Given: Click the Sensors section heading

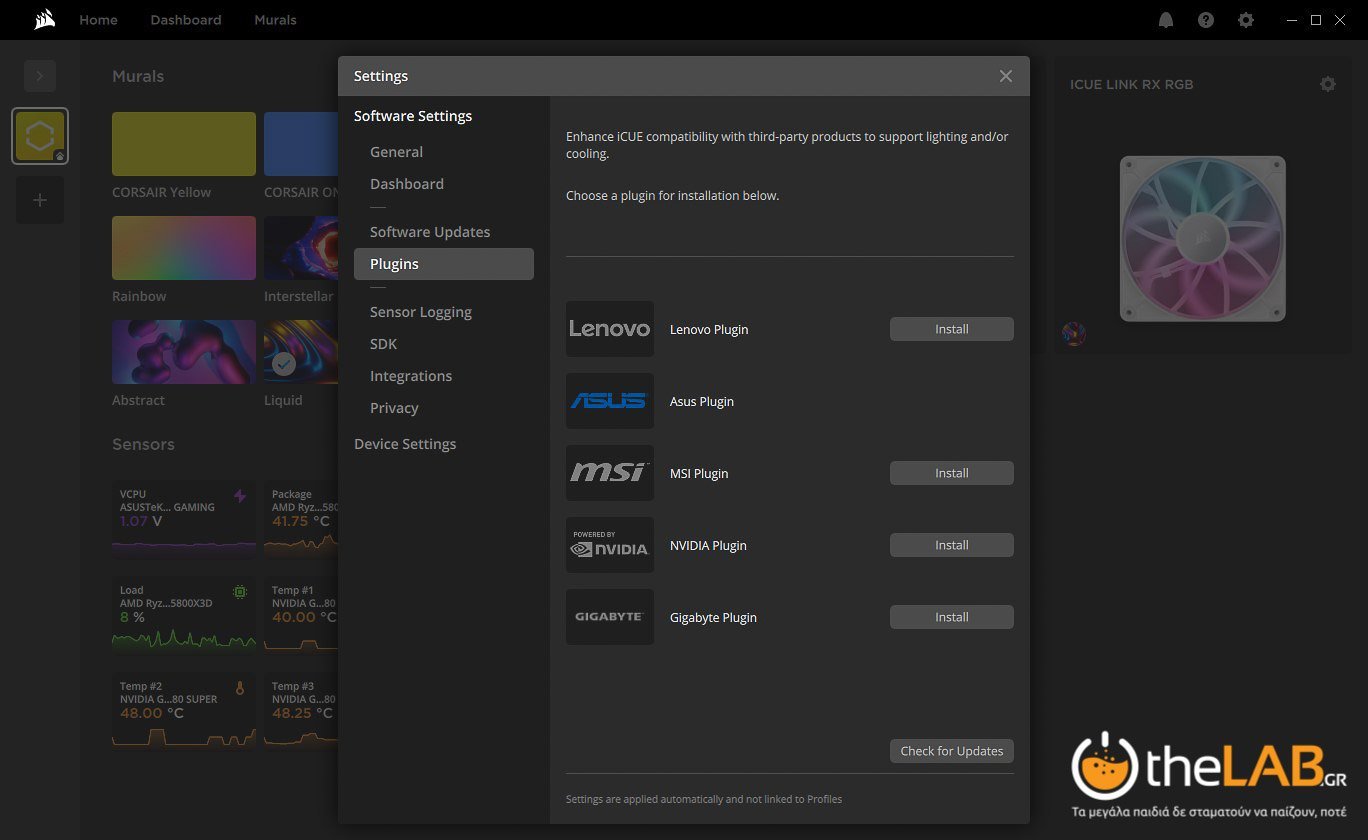Looking at the screenshot, I should tap(143, 444).
